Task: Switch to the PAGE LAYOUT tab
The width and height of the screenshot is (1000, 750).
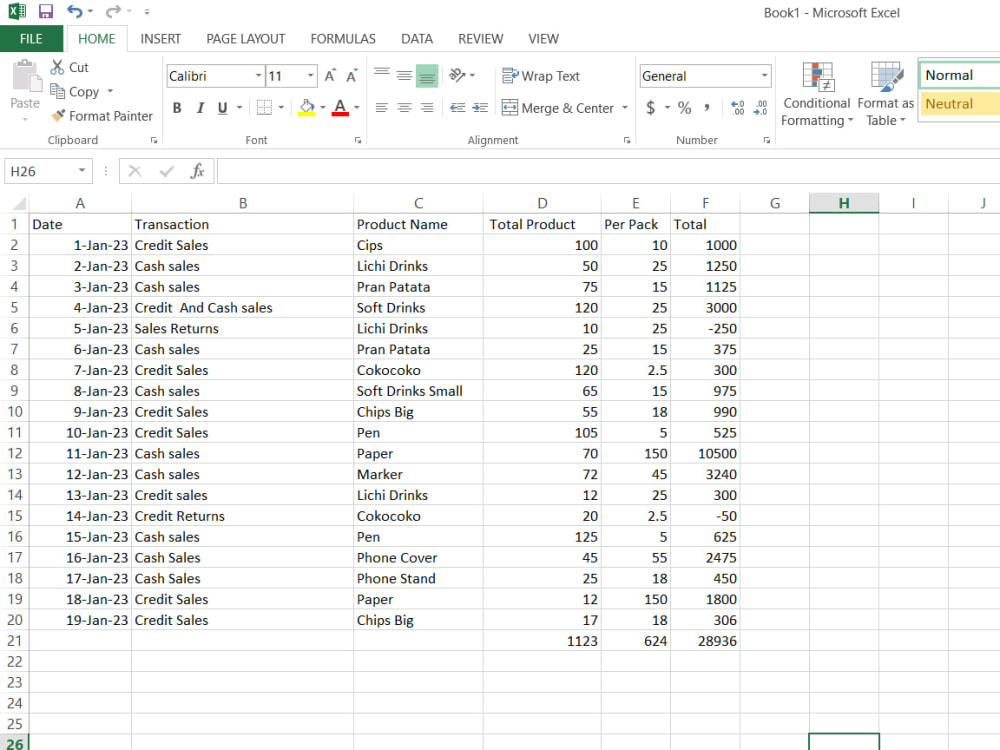Action: (246, 39)
